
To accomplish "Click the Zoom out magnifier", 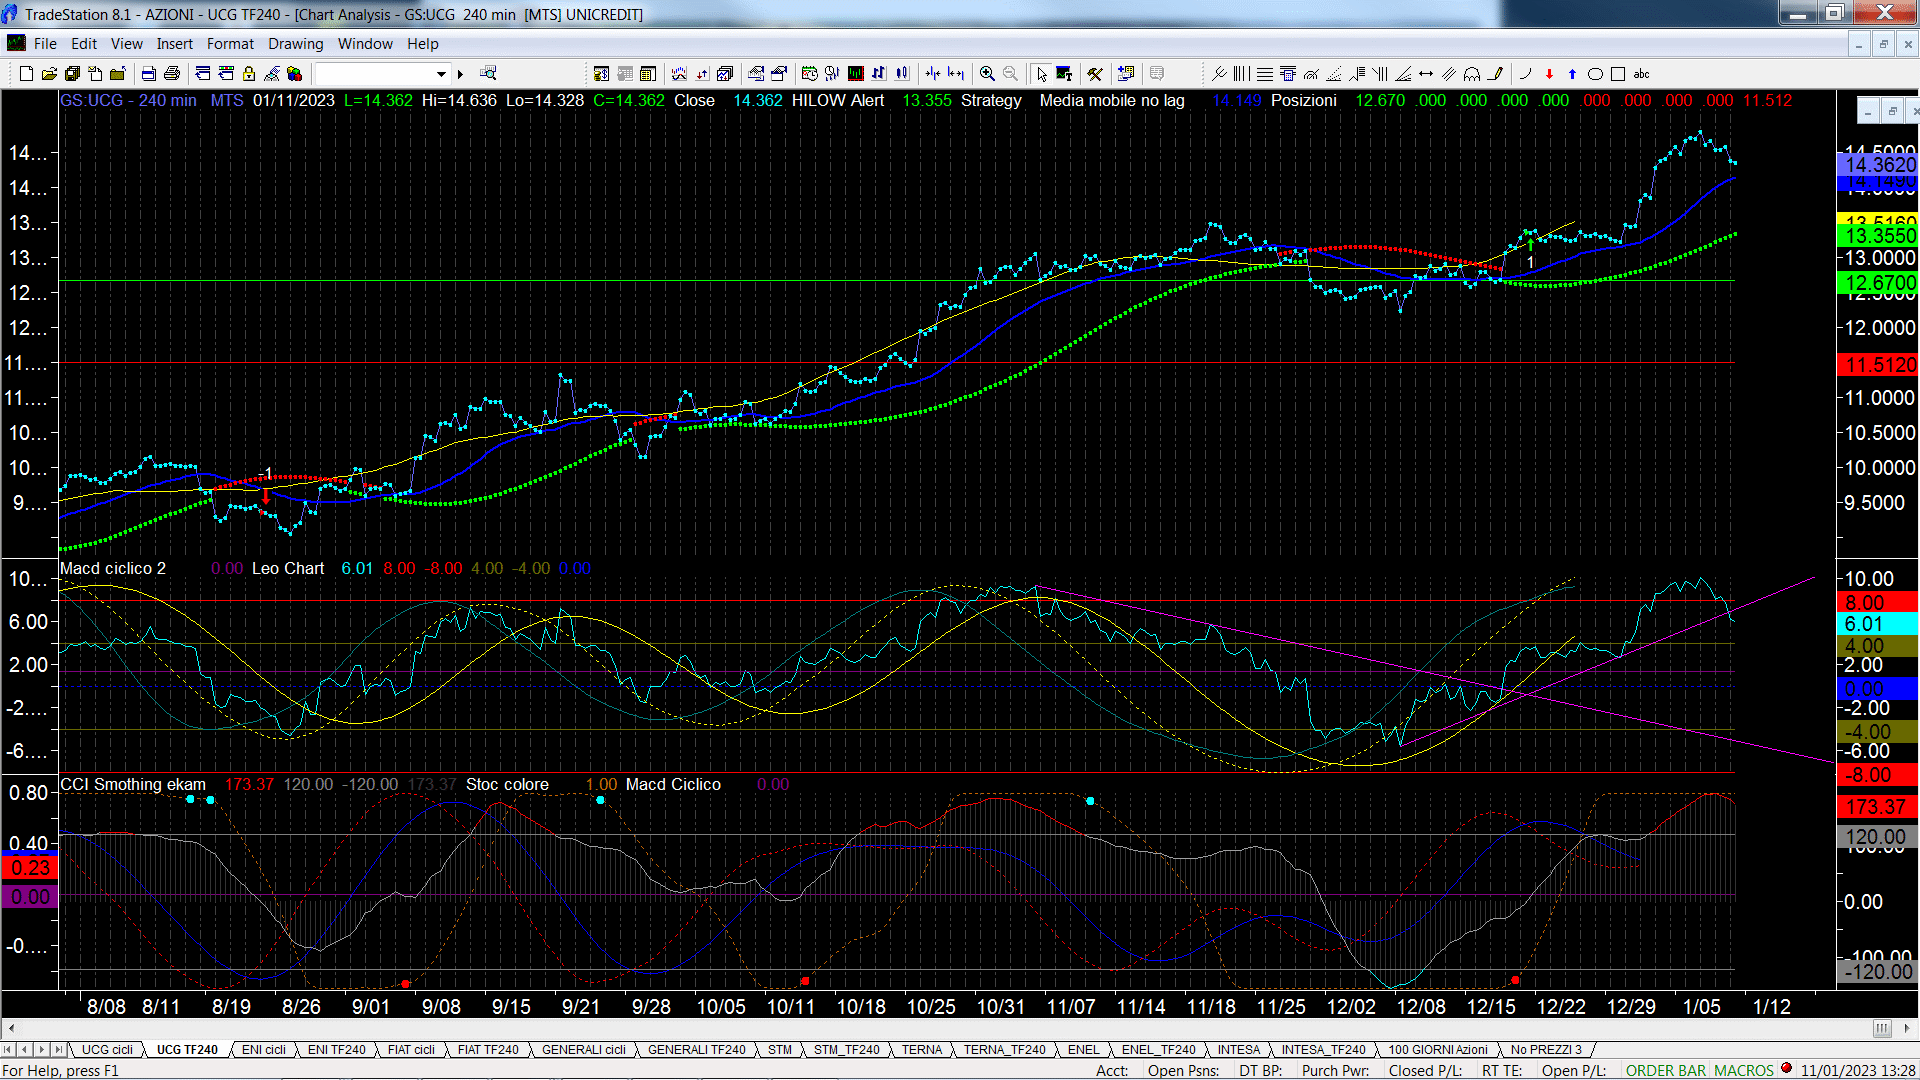I will (1010, 73).
